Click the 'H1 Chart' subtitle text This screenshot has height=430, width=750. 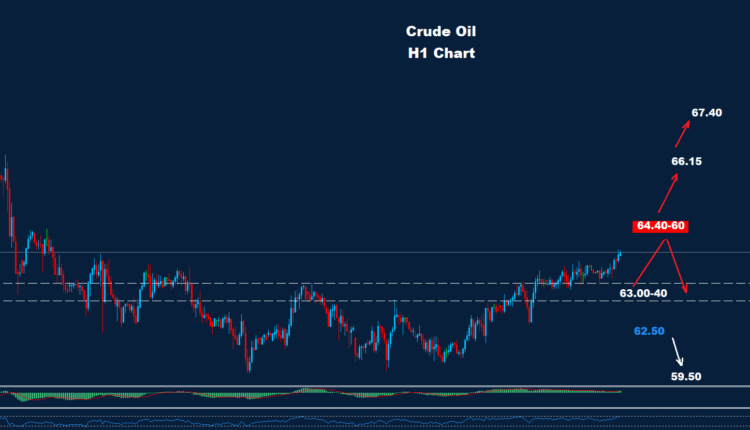click(441, 53)
